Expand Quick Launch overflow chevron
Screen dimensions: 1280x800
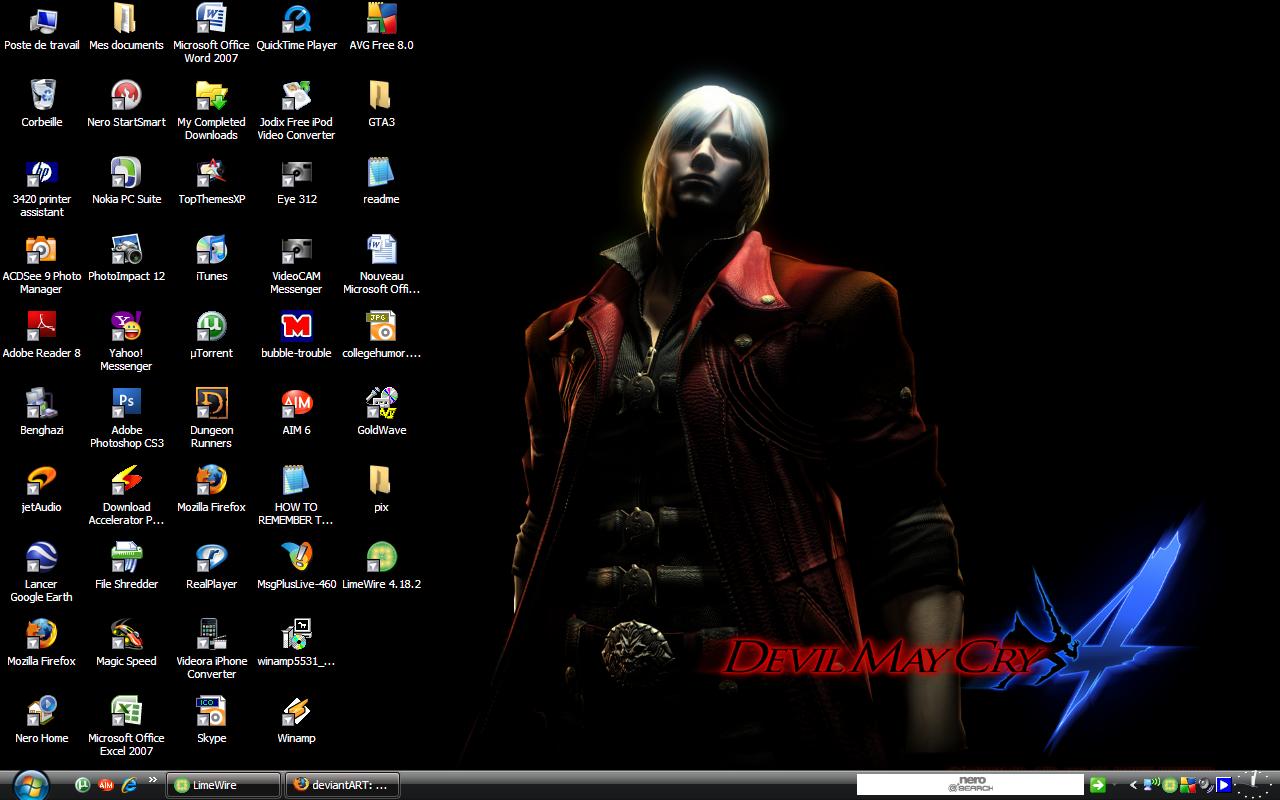click(153, 780)
